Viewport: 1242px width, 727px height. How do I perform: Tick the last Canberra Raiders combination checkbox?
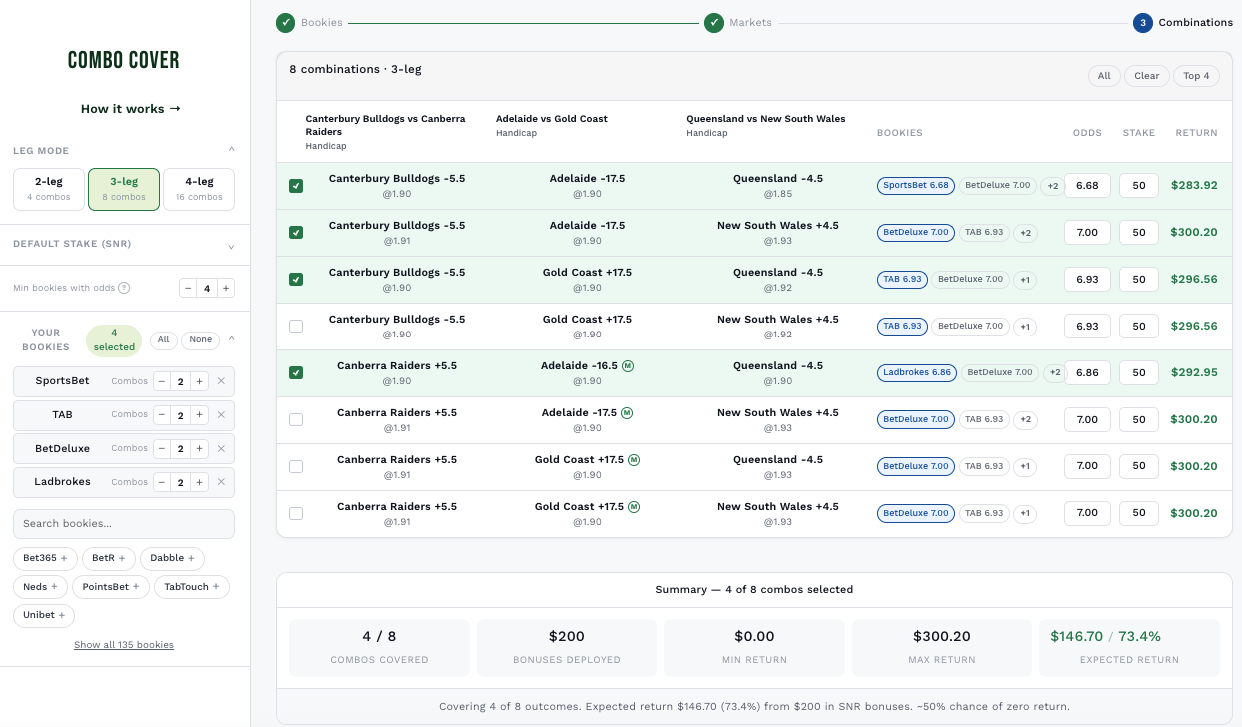[x=296, y=513]
